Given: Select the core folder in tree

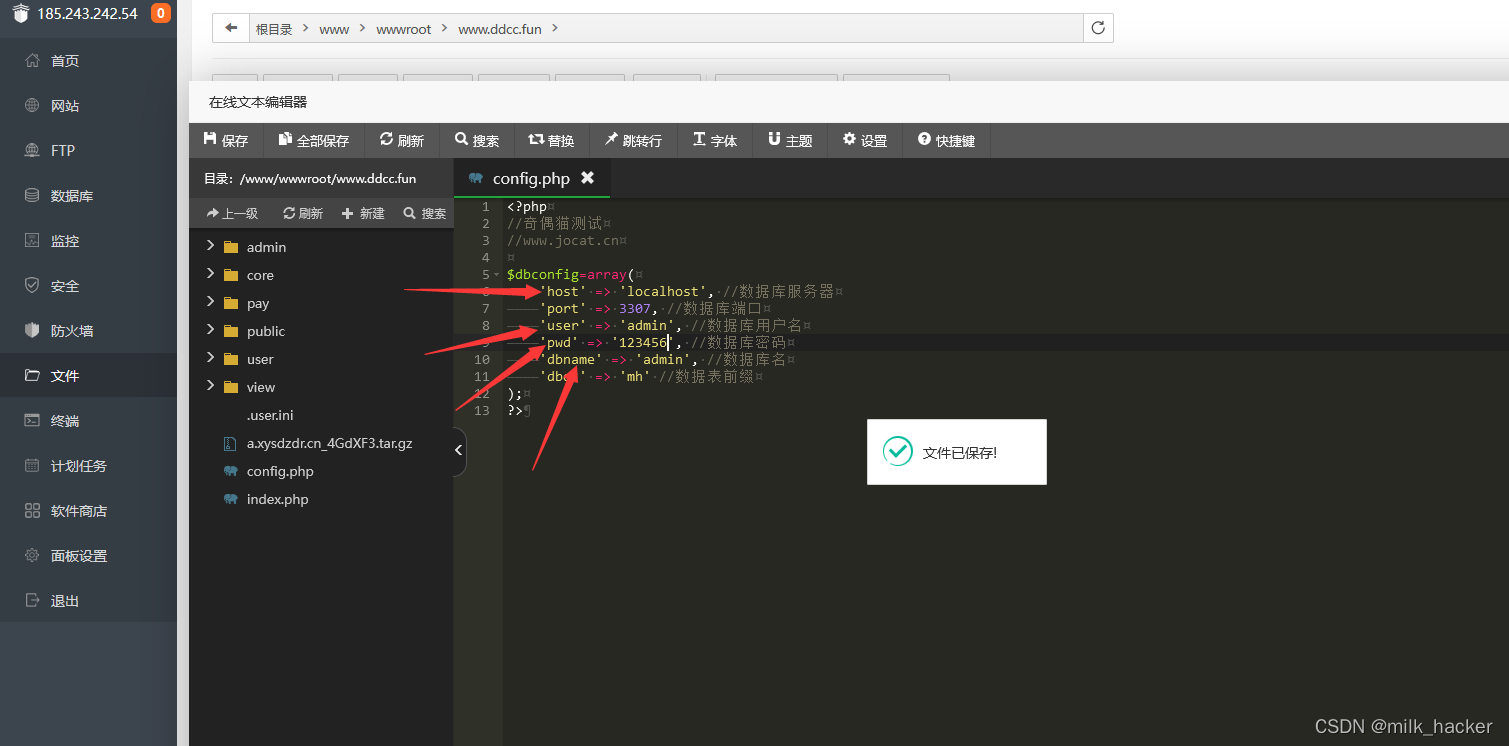Looking at the screenshot, I should point(260,275).
